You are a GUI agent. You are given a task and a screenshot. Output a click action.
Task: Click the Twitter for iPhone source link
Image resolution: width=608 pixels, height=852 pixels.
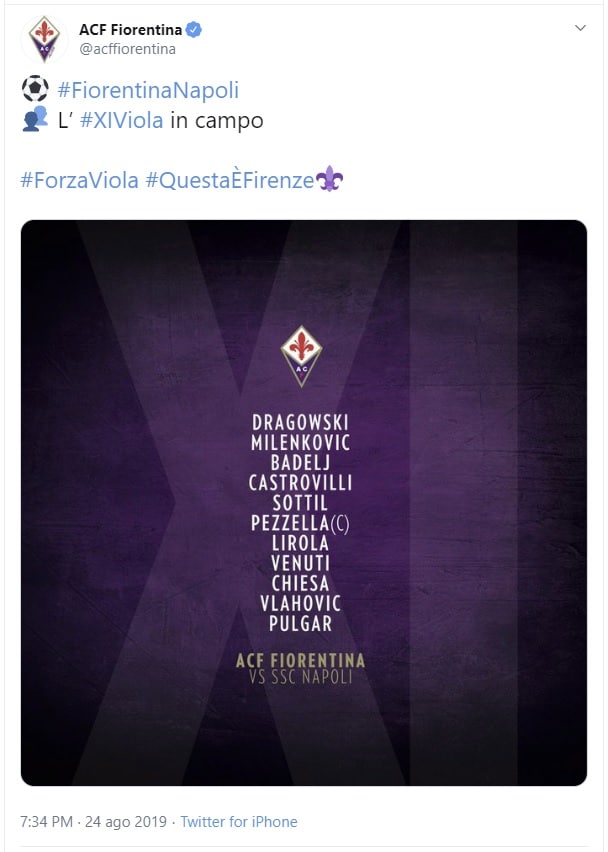(x=238, y=822)
